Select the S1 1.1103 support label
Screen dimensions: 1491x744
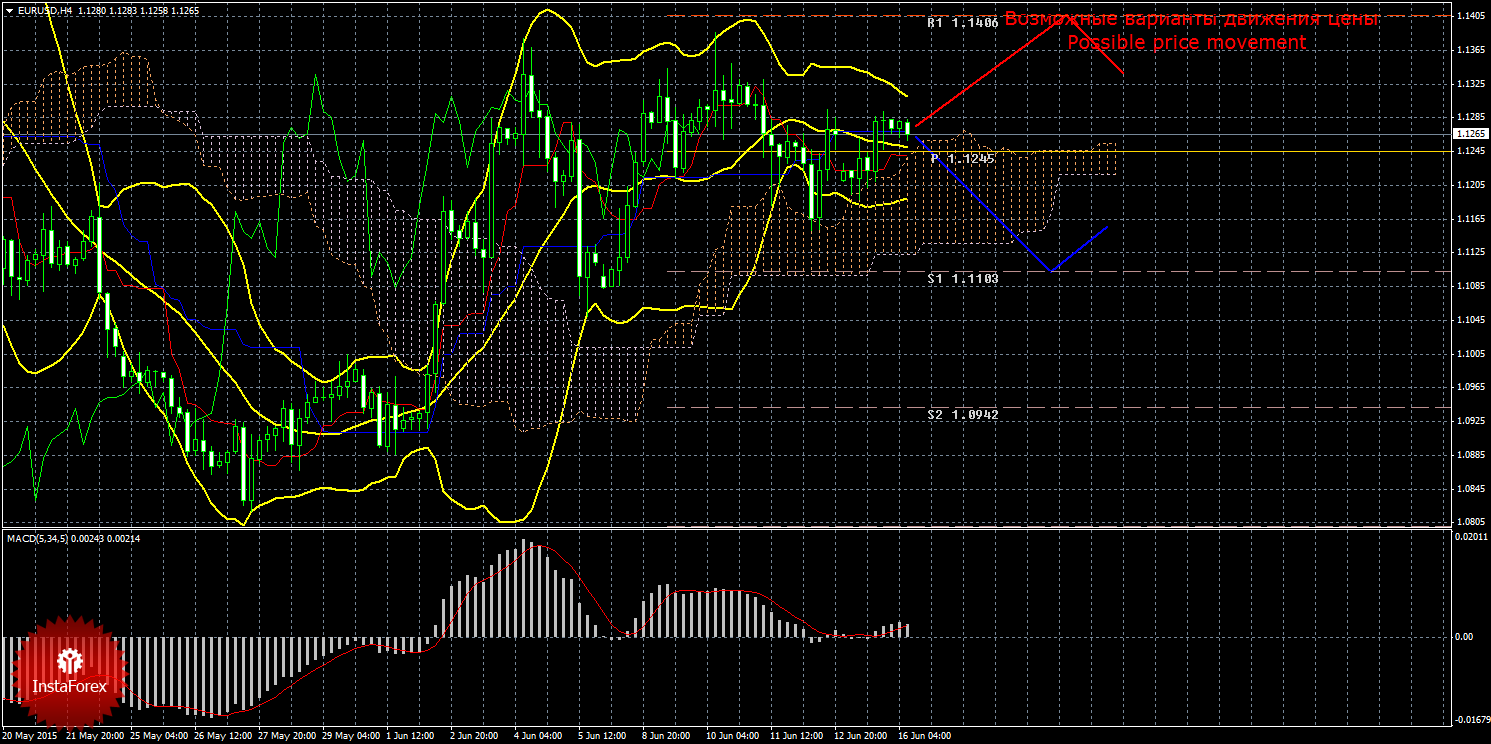click(x=962, y=279)
